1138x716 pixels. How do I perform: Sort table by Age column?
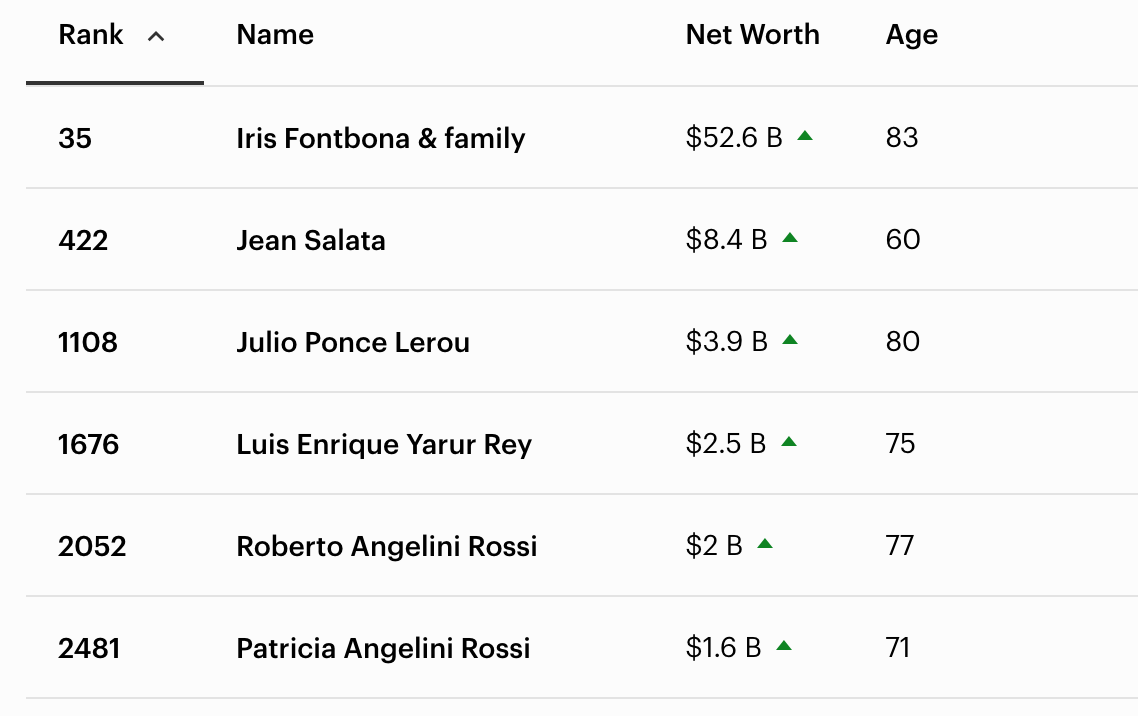pos(911,35)
